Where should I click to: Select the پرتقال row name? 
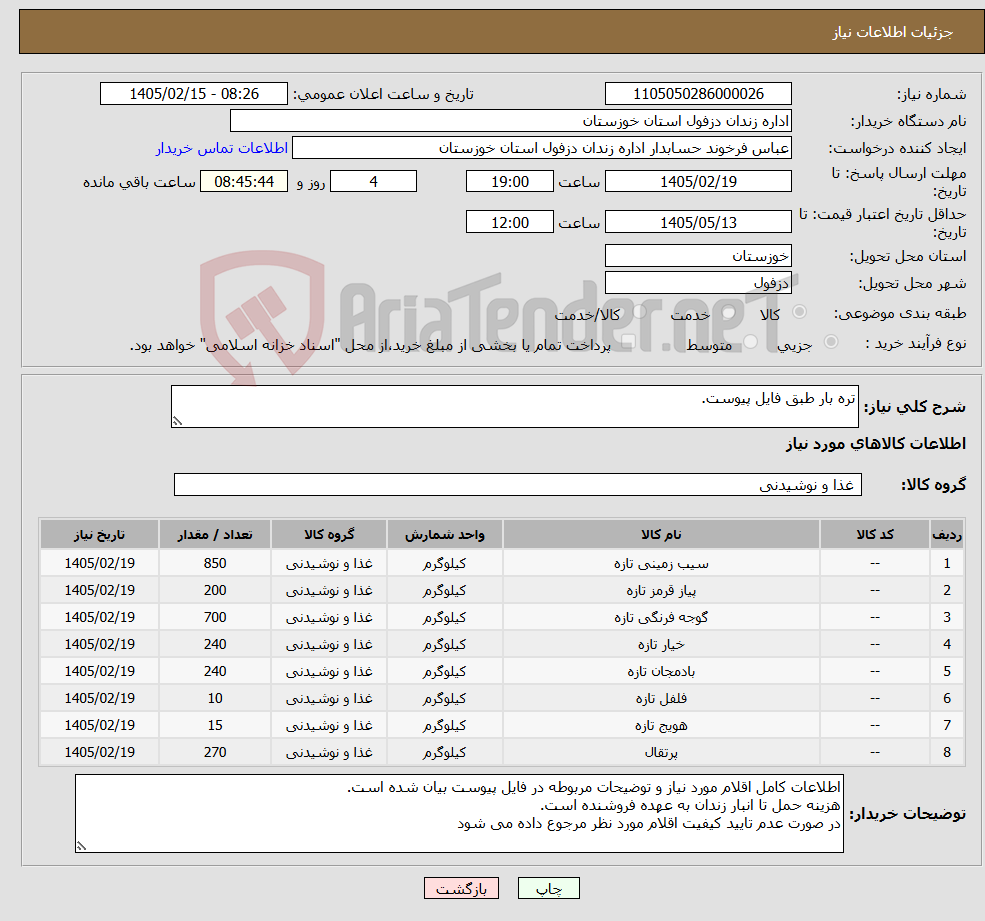click(x=661, y=753)
